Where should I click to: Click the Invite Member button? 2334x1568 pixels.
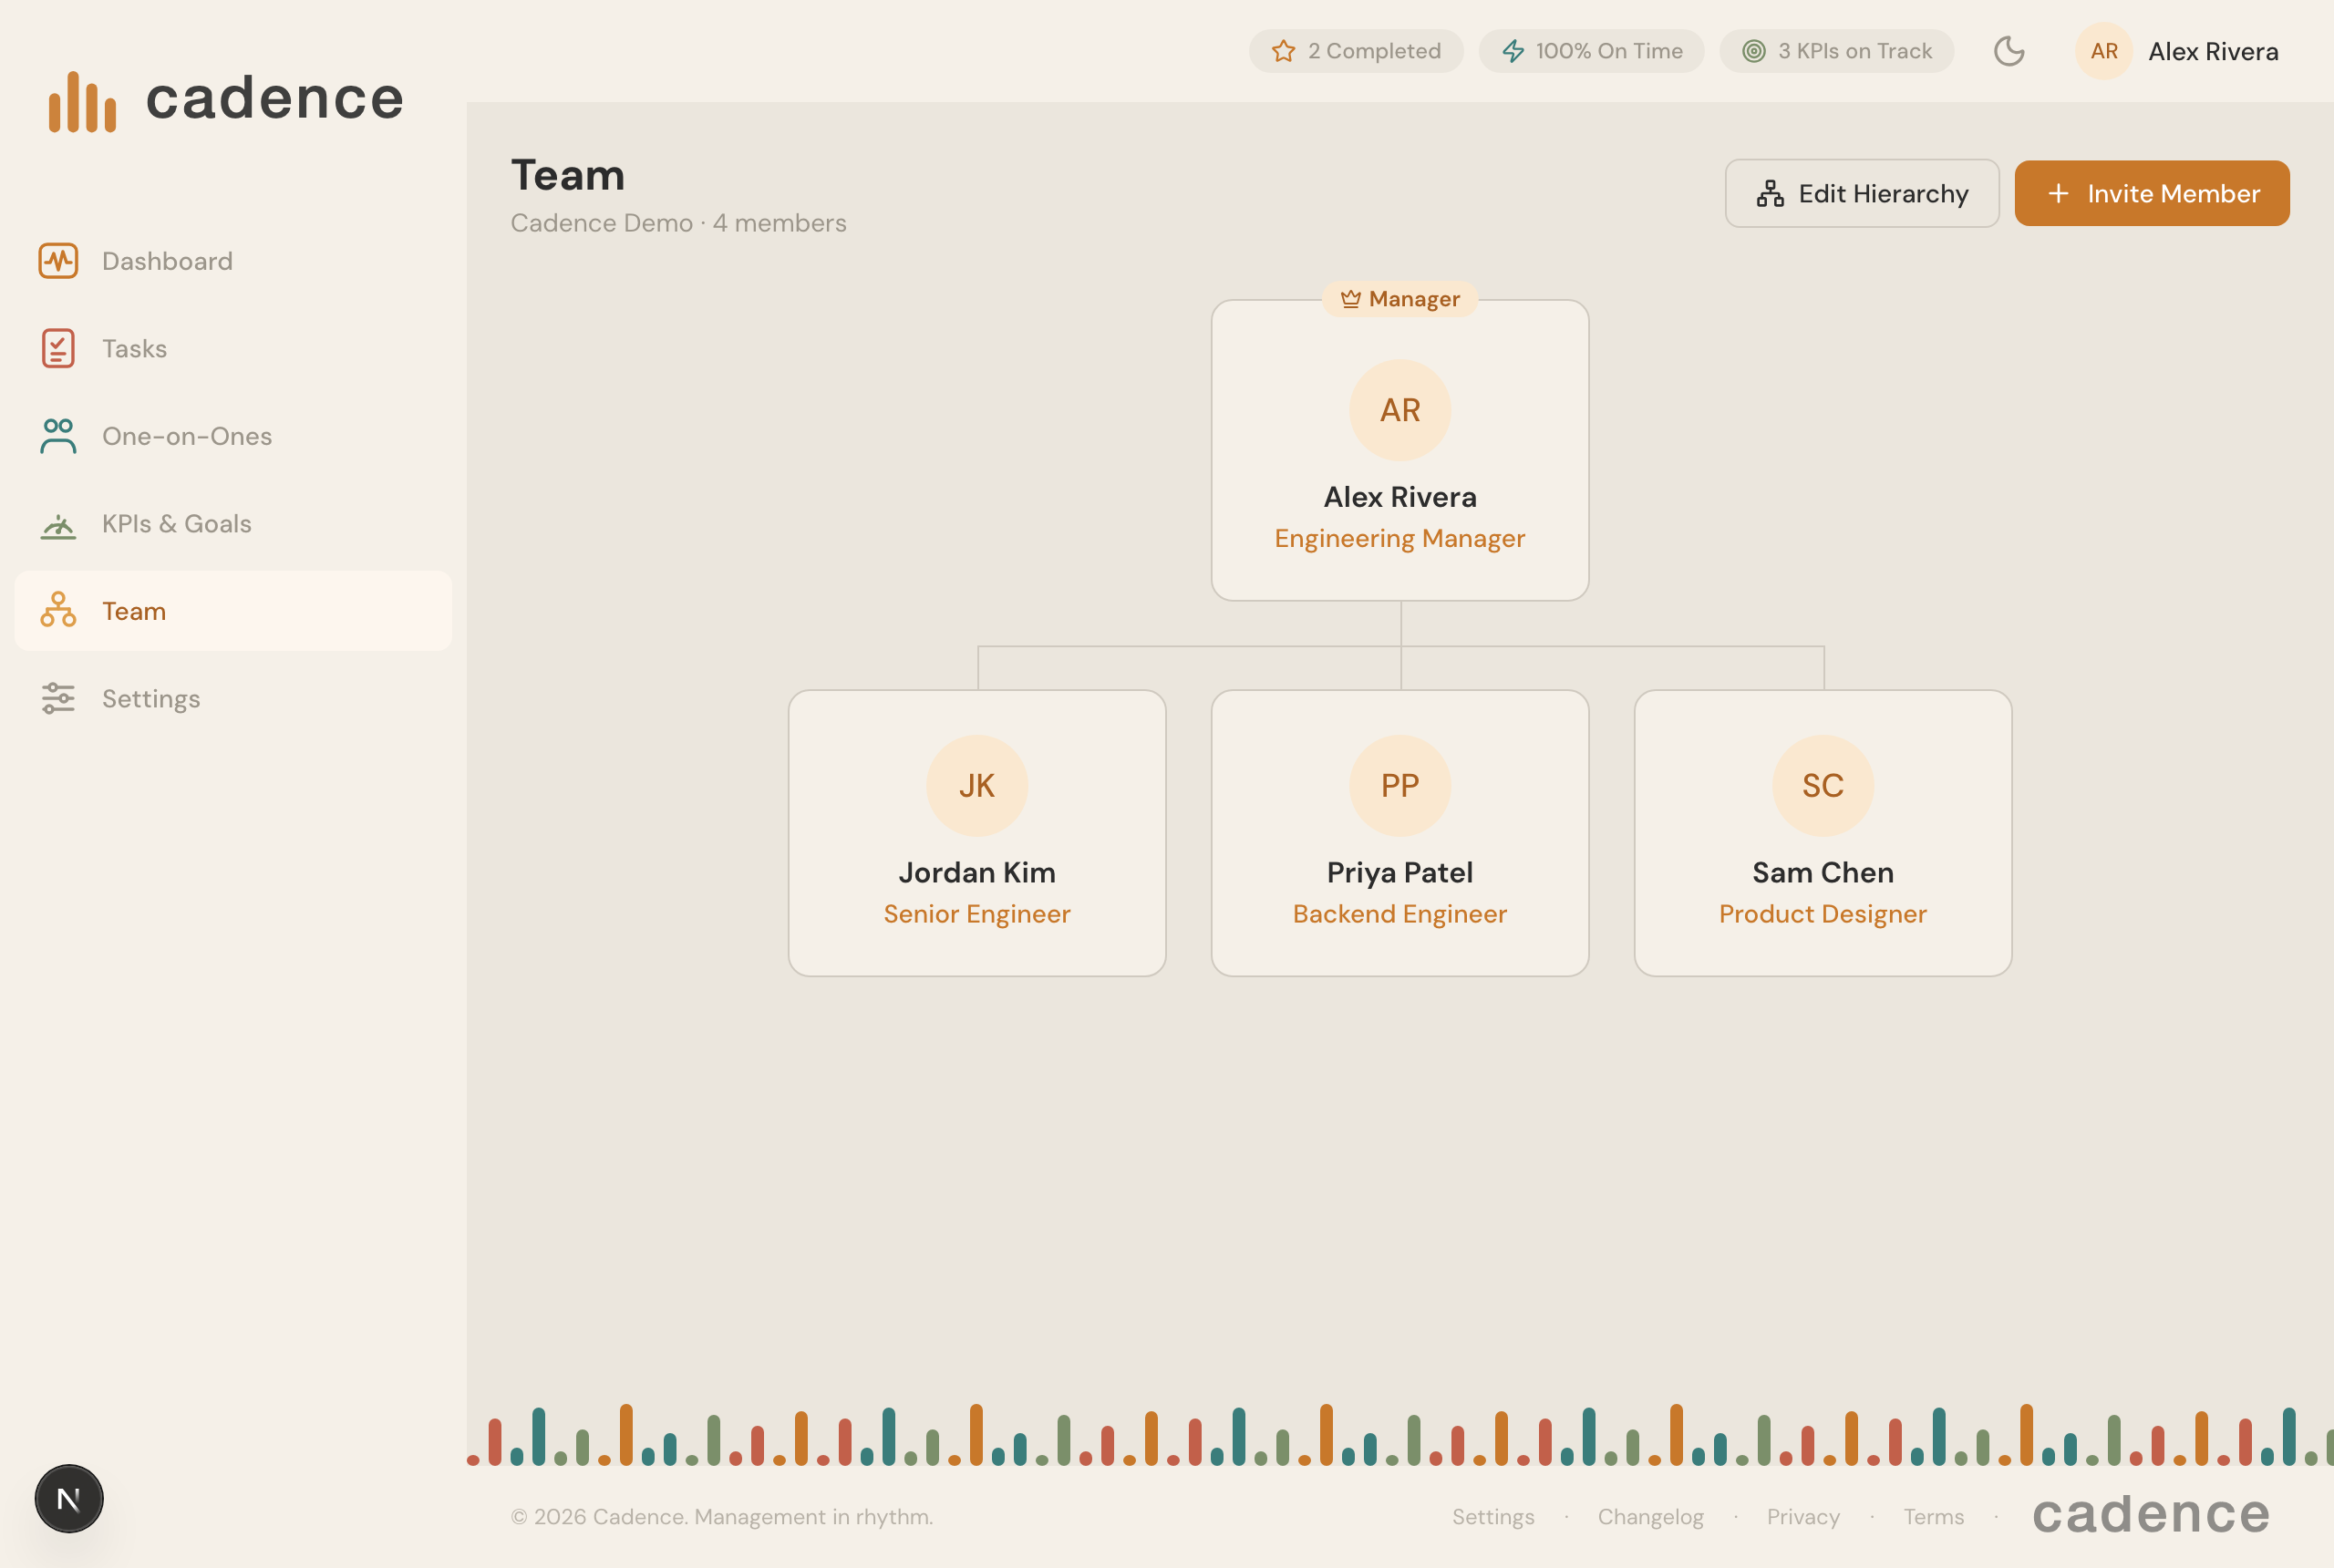point(2151,193)
